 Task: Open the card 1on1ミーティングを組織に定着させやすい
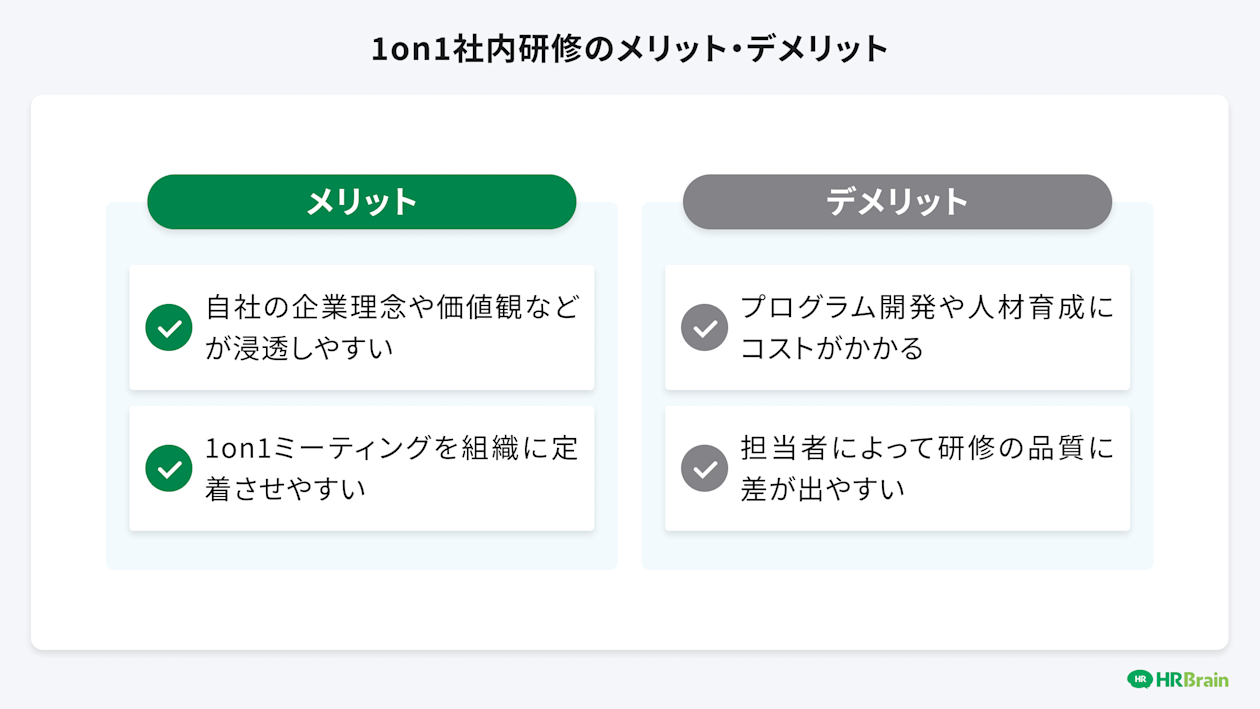click(x=362, y=468)
